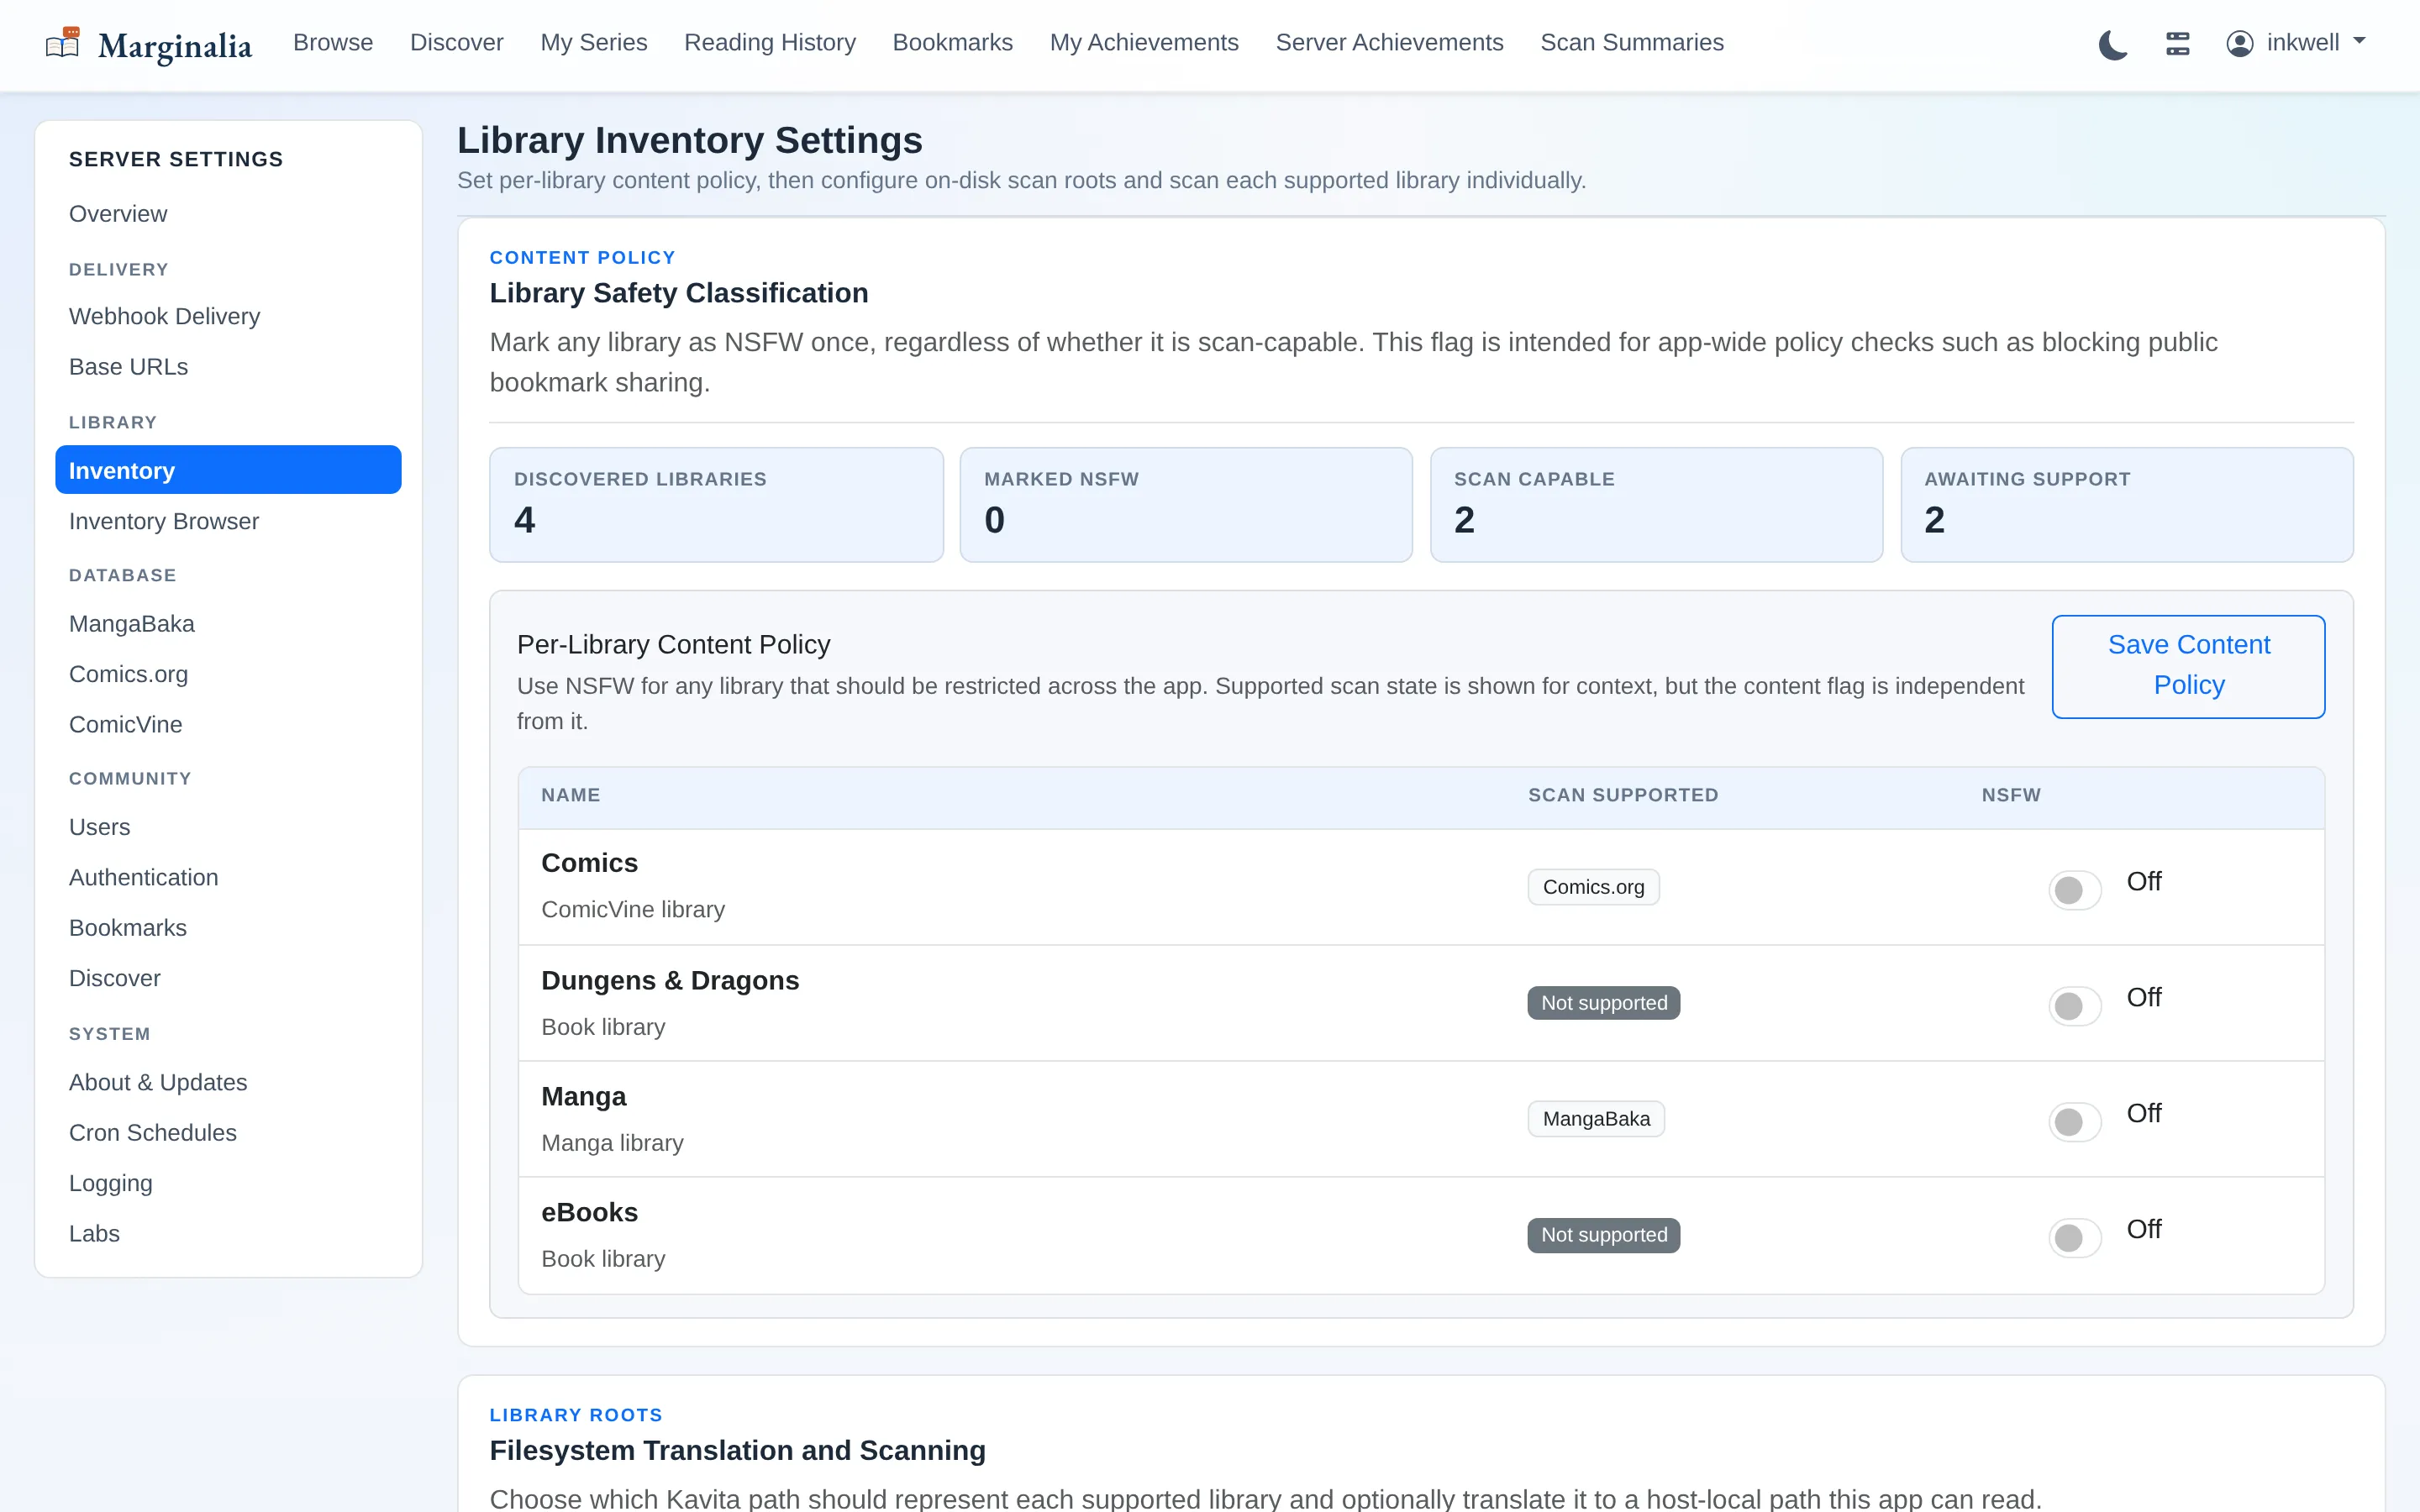Click Not supported badge for Dungens & Dragons
Viewport: 2420px width, 1512px height.
tap(1603, 1003)
